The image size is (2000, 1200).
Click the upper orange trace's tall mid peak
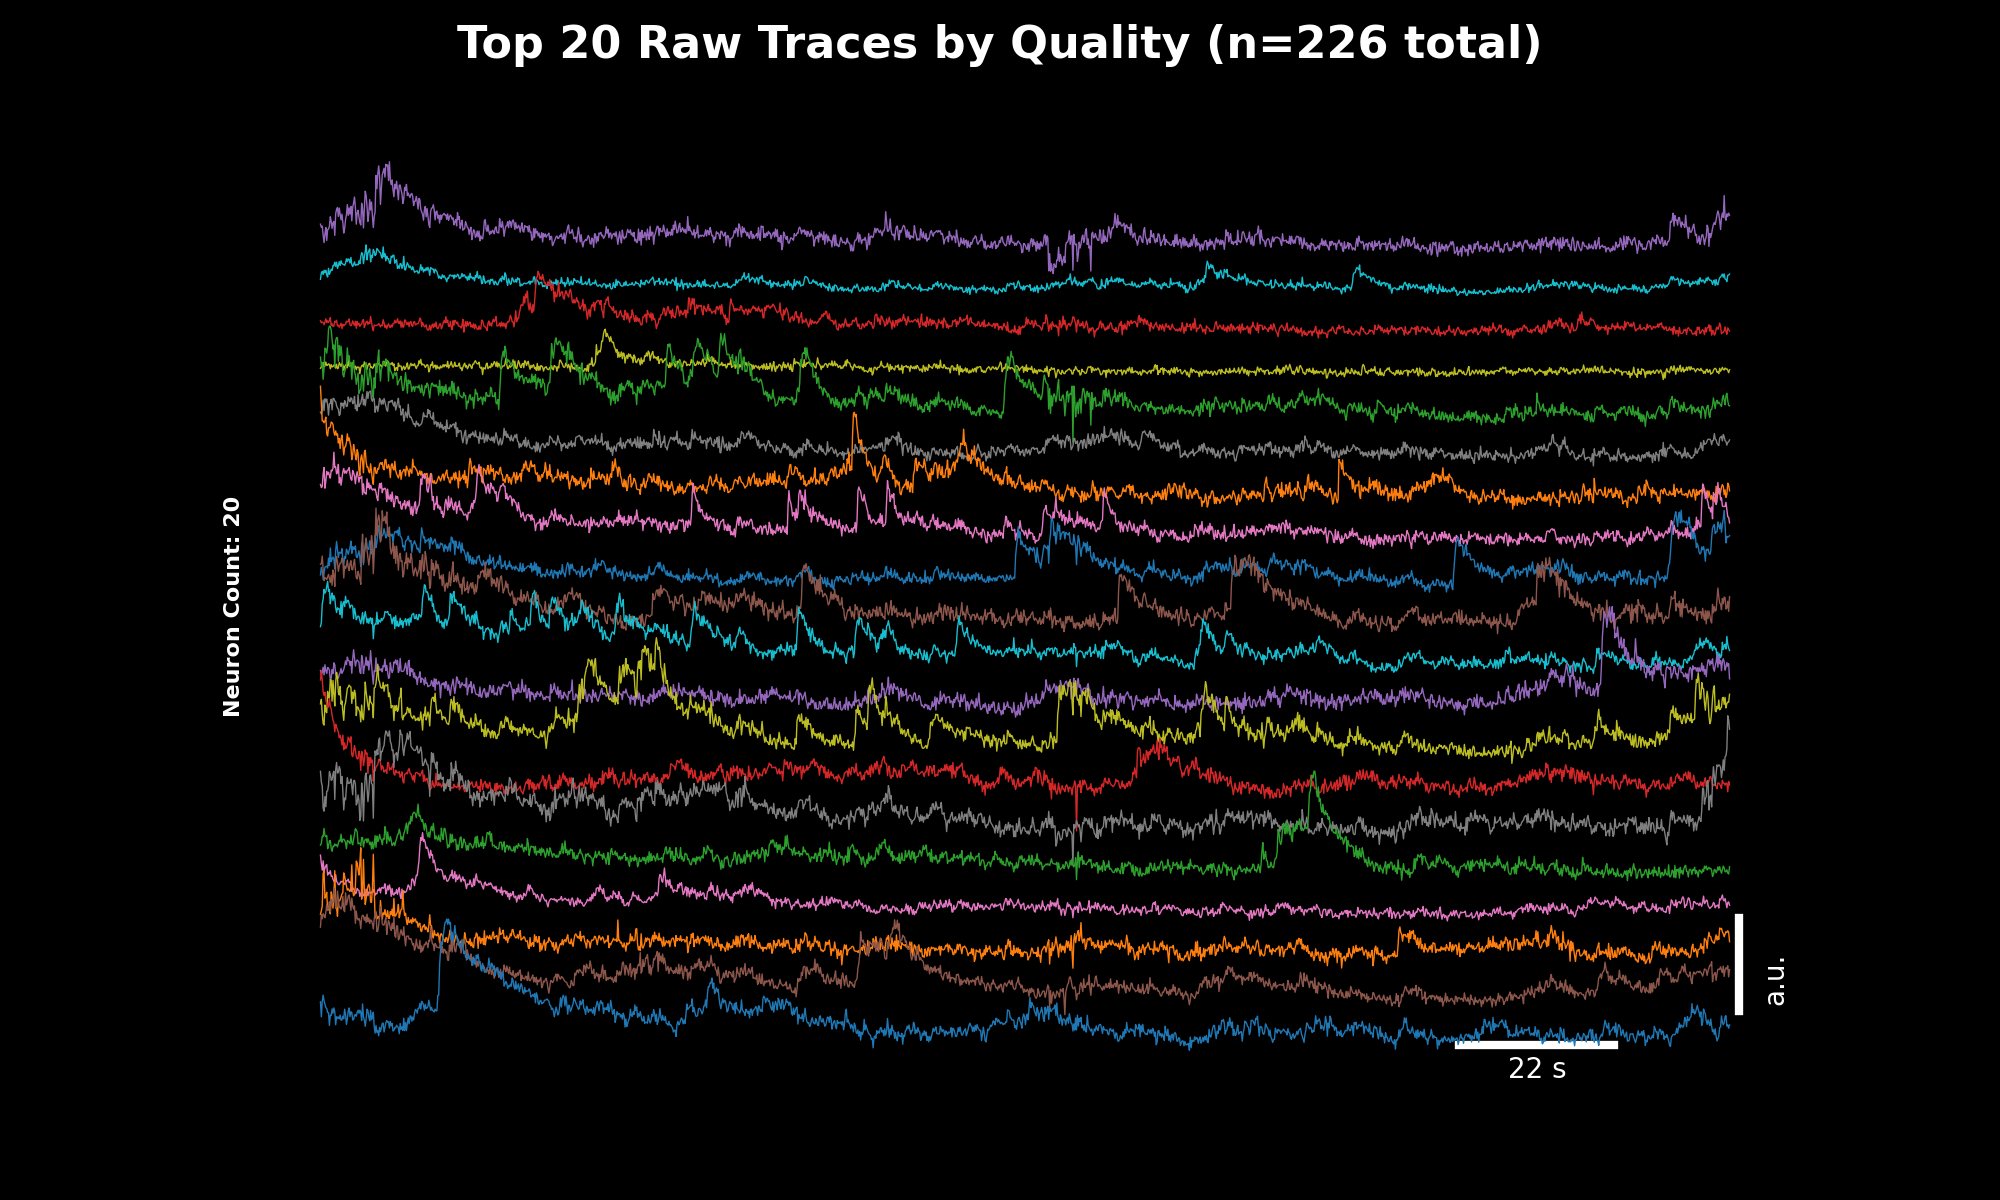coord(854,418)
